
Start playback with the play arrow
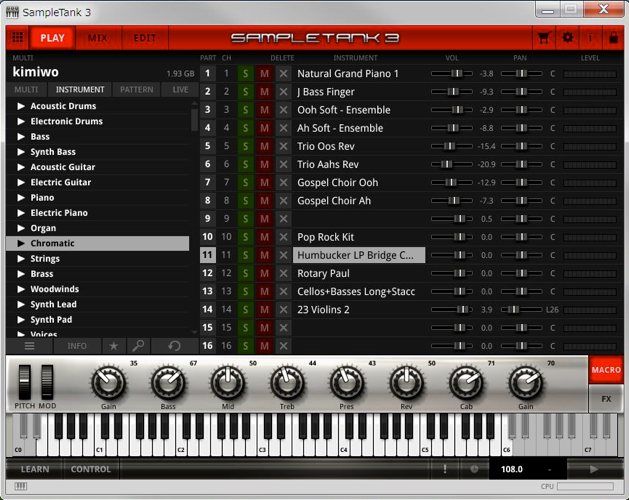tap(594, 469)
